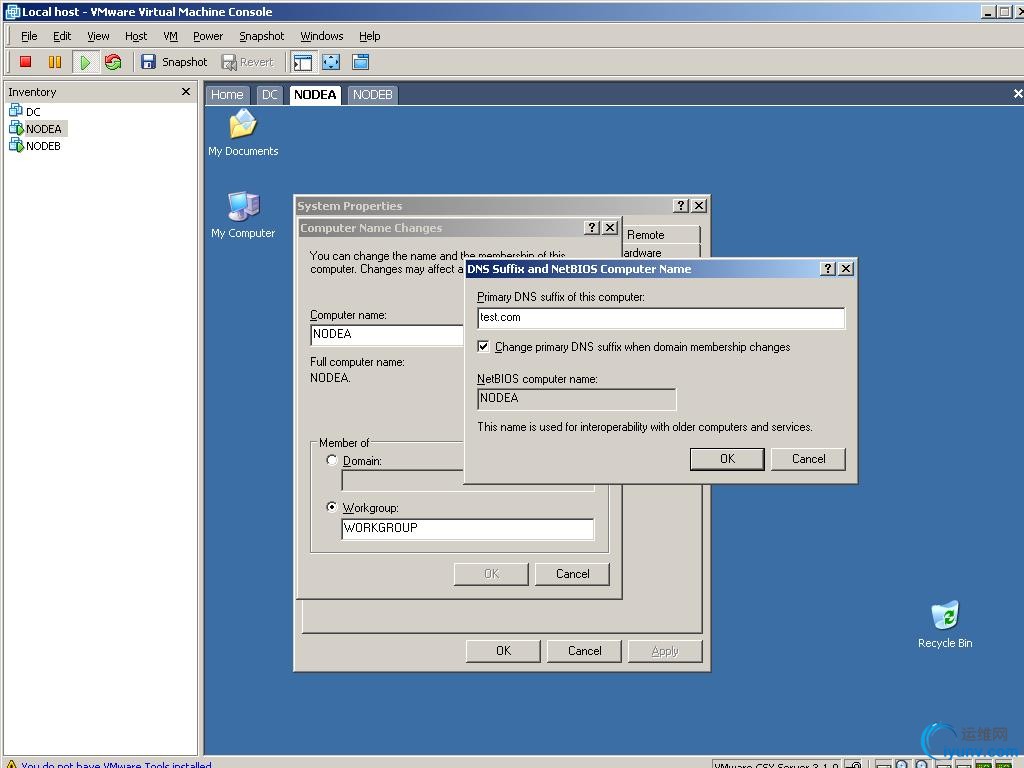Cancel the DNS Suffix and NetBIOS dialog
The height and width of the screenshot is (768, 1024).
point(808,459)
